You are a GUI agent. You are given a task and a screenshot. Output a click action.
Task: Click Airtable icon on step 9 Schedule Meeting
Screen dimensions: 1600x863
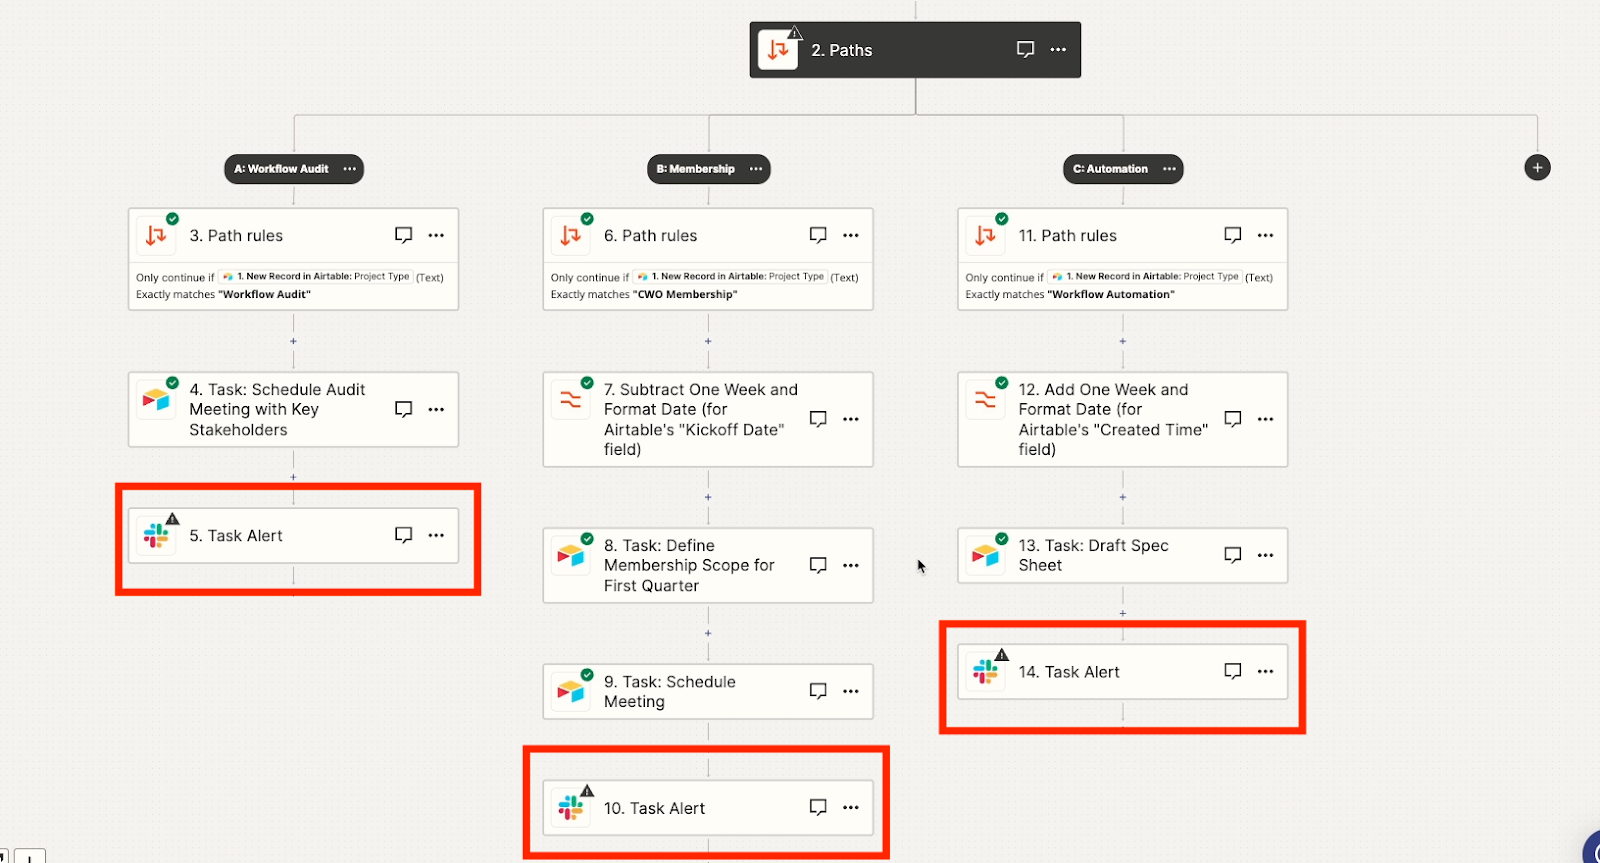point(571,692)
